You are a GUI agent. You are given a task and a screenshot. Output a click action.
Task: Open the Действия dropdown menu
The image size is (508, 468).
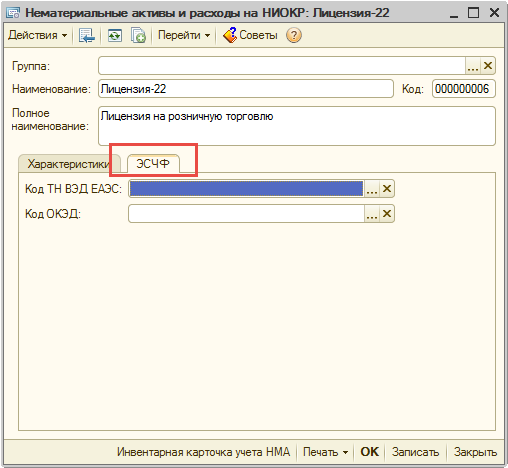pyautogui.click(x=37, y=35)
